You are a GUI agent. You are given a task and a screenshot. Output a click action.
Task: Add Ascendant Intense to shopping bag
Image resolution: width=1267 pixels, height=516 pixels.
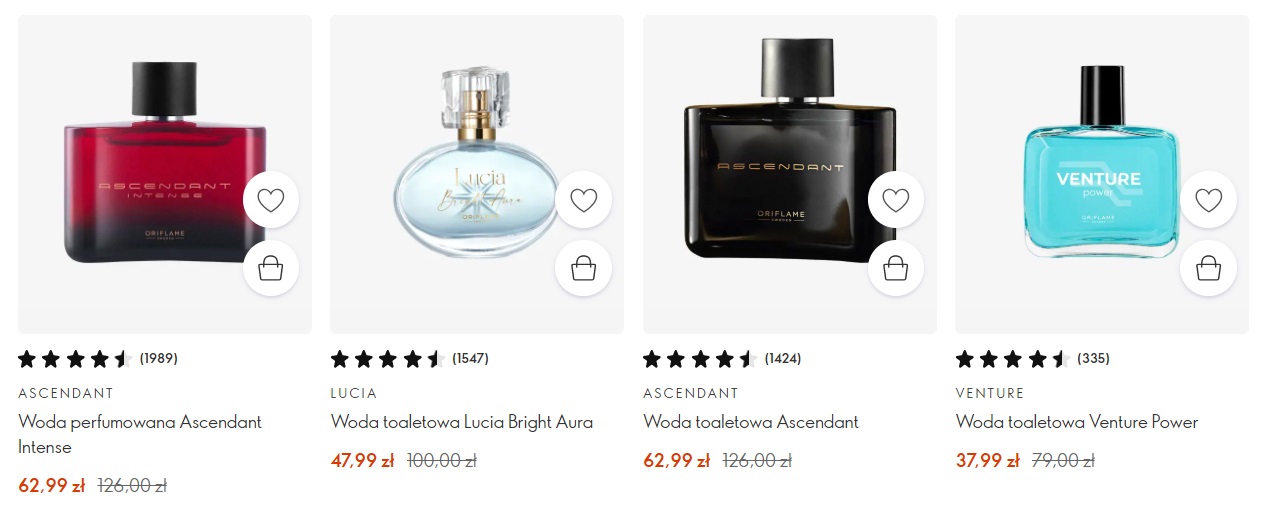(x=271, y=268)
